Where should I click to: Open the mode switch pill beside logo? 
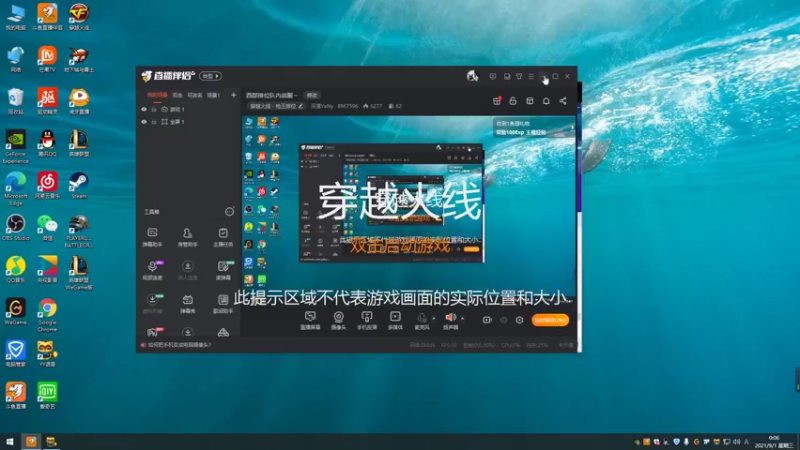click(x=210, y=76)
